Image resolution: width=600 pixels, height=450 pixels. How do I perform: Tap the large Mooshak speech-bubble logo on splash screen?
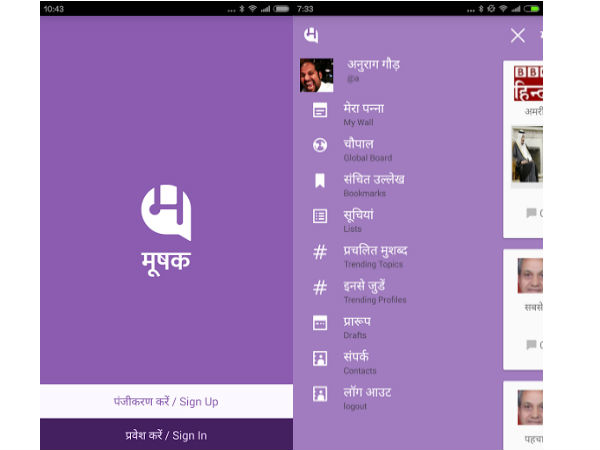(166, 212)
